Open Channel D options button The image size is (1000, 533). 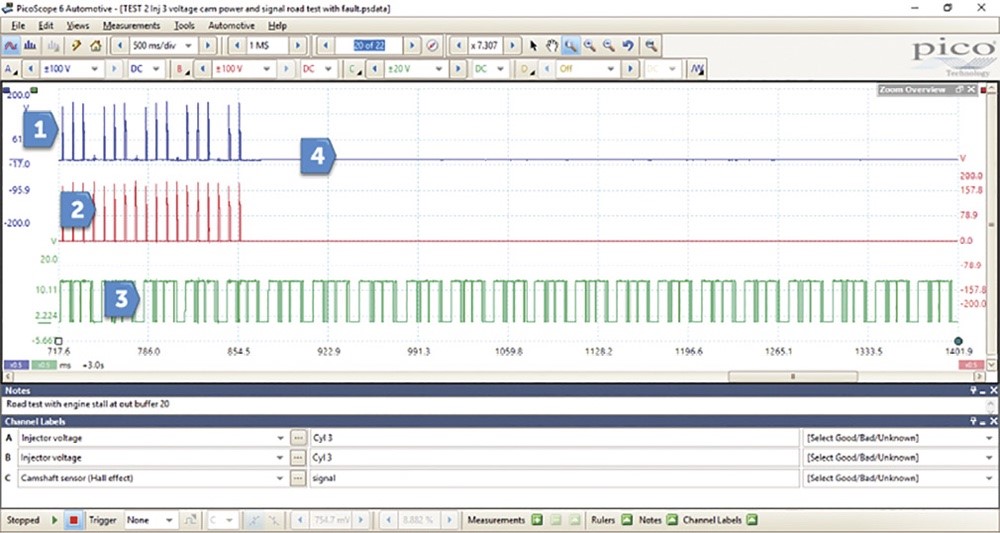(x=525, y=69)
